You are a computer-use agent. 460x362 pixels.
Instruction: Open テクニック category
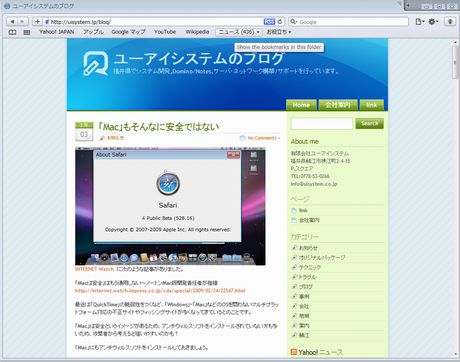pyautogui.click(x=310, y=267)
